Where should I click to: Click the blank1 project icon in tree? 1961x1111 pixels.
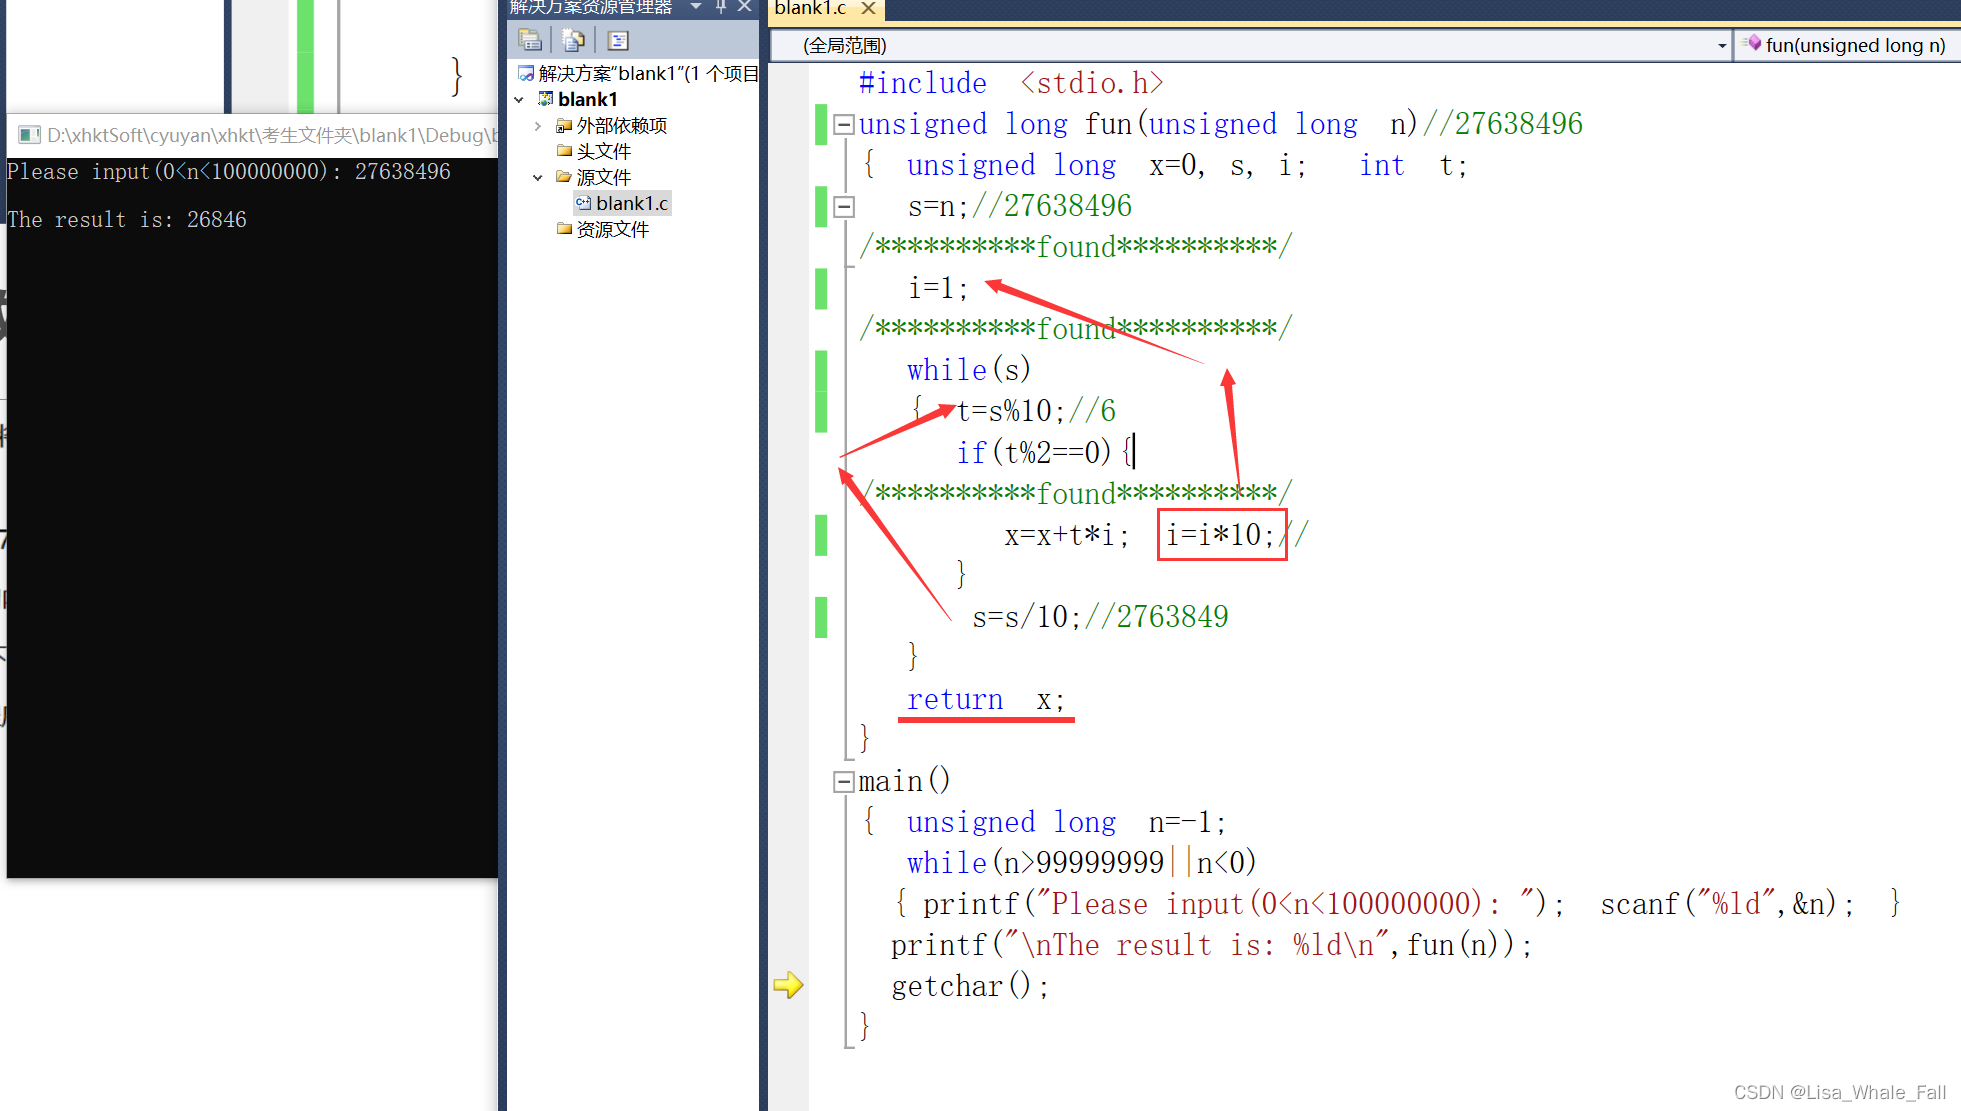click(x=545, y=99)
